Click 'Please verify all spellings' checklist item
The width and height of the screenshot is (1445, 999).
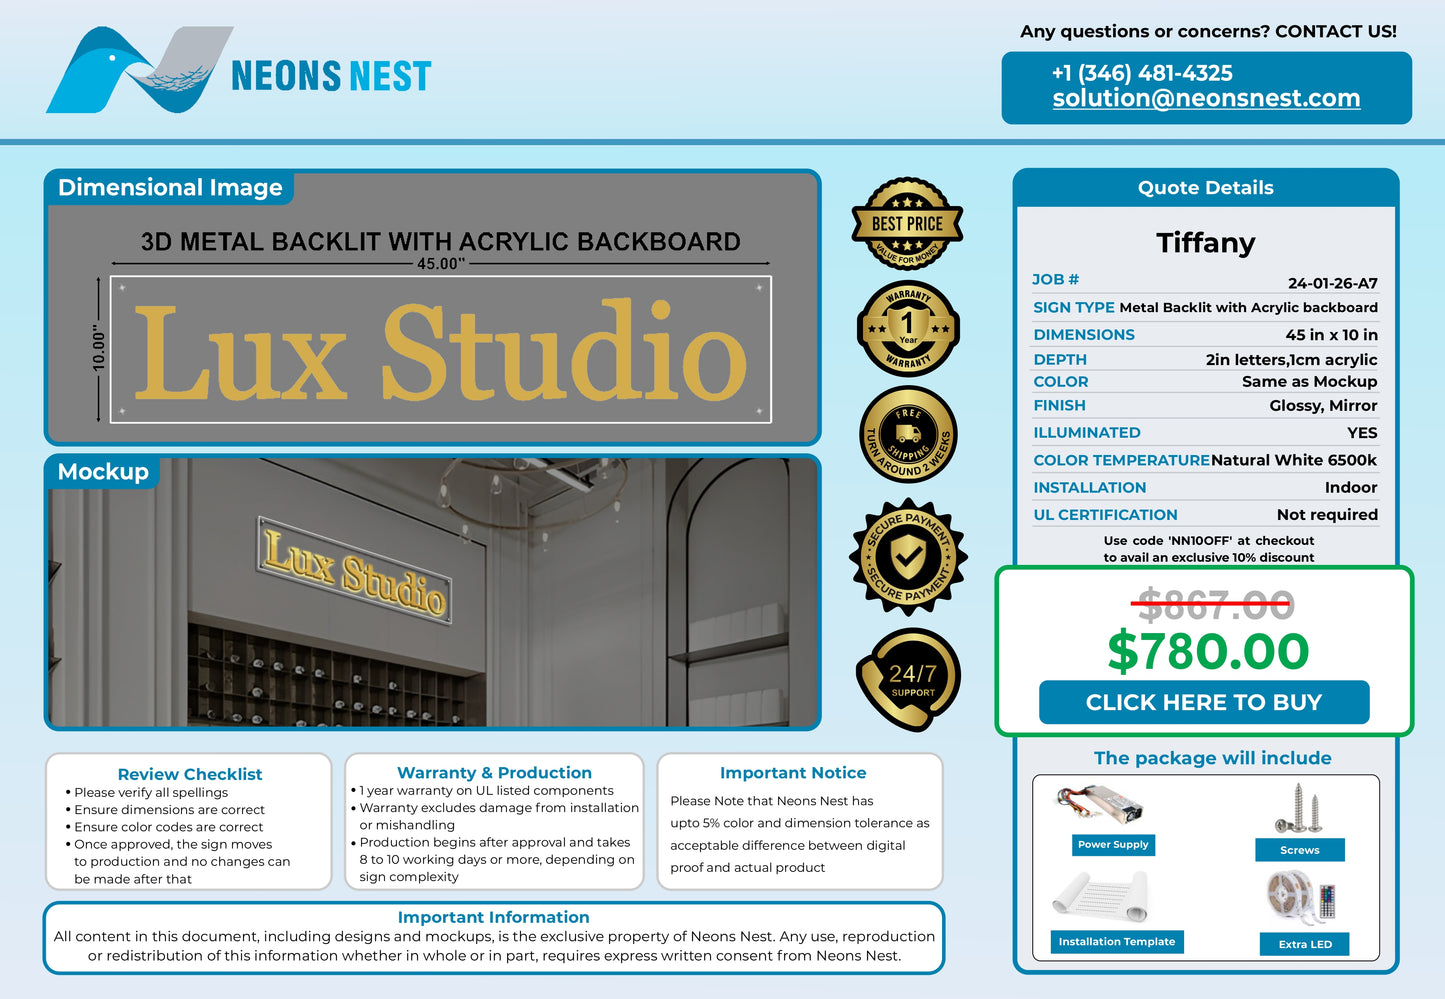click(151, 793)
